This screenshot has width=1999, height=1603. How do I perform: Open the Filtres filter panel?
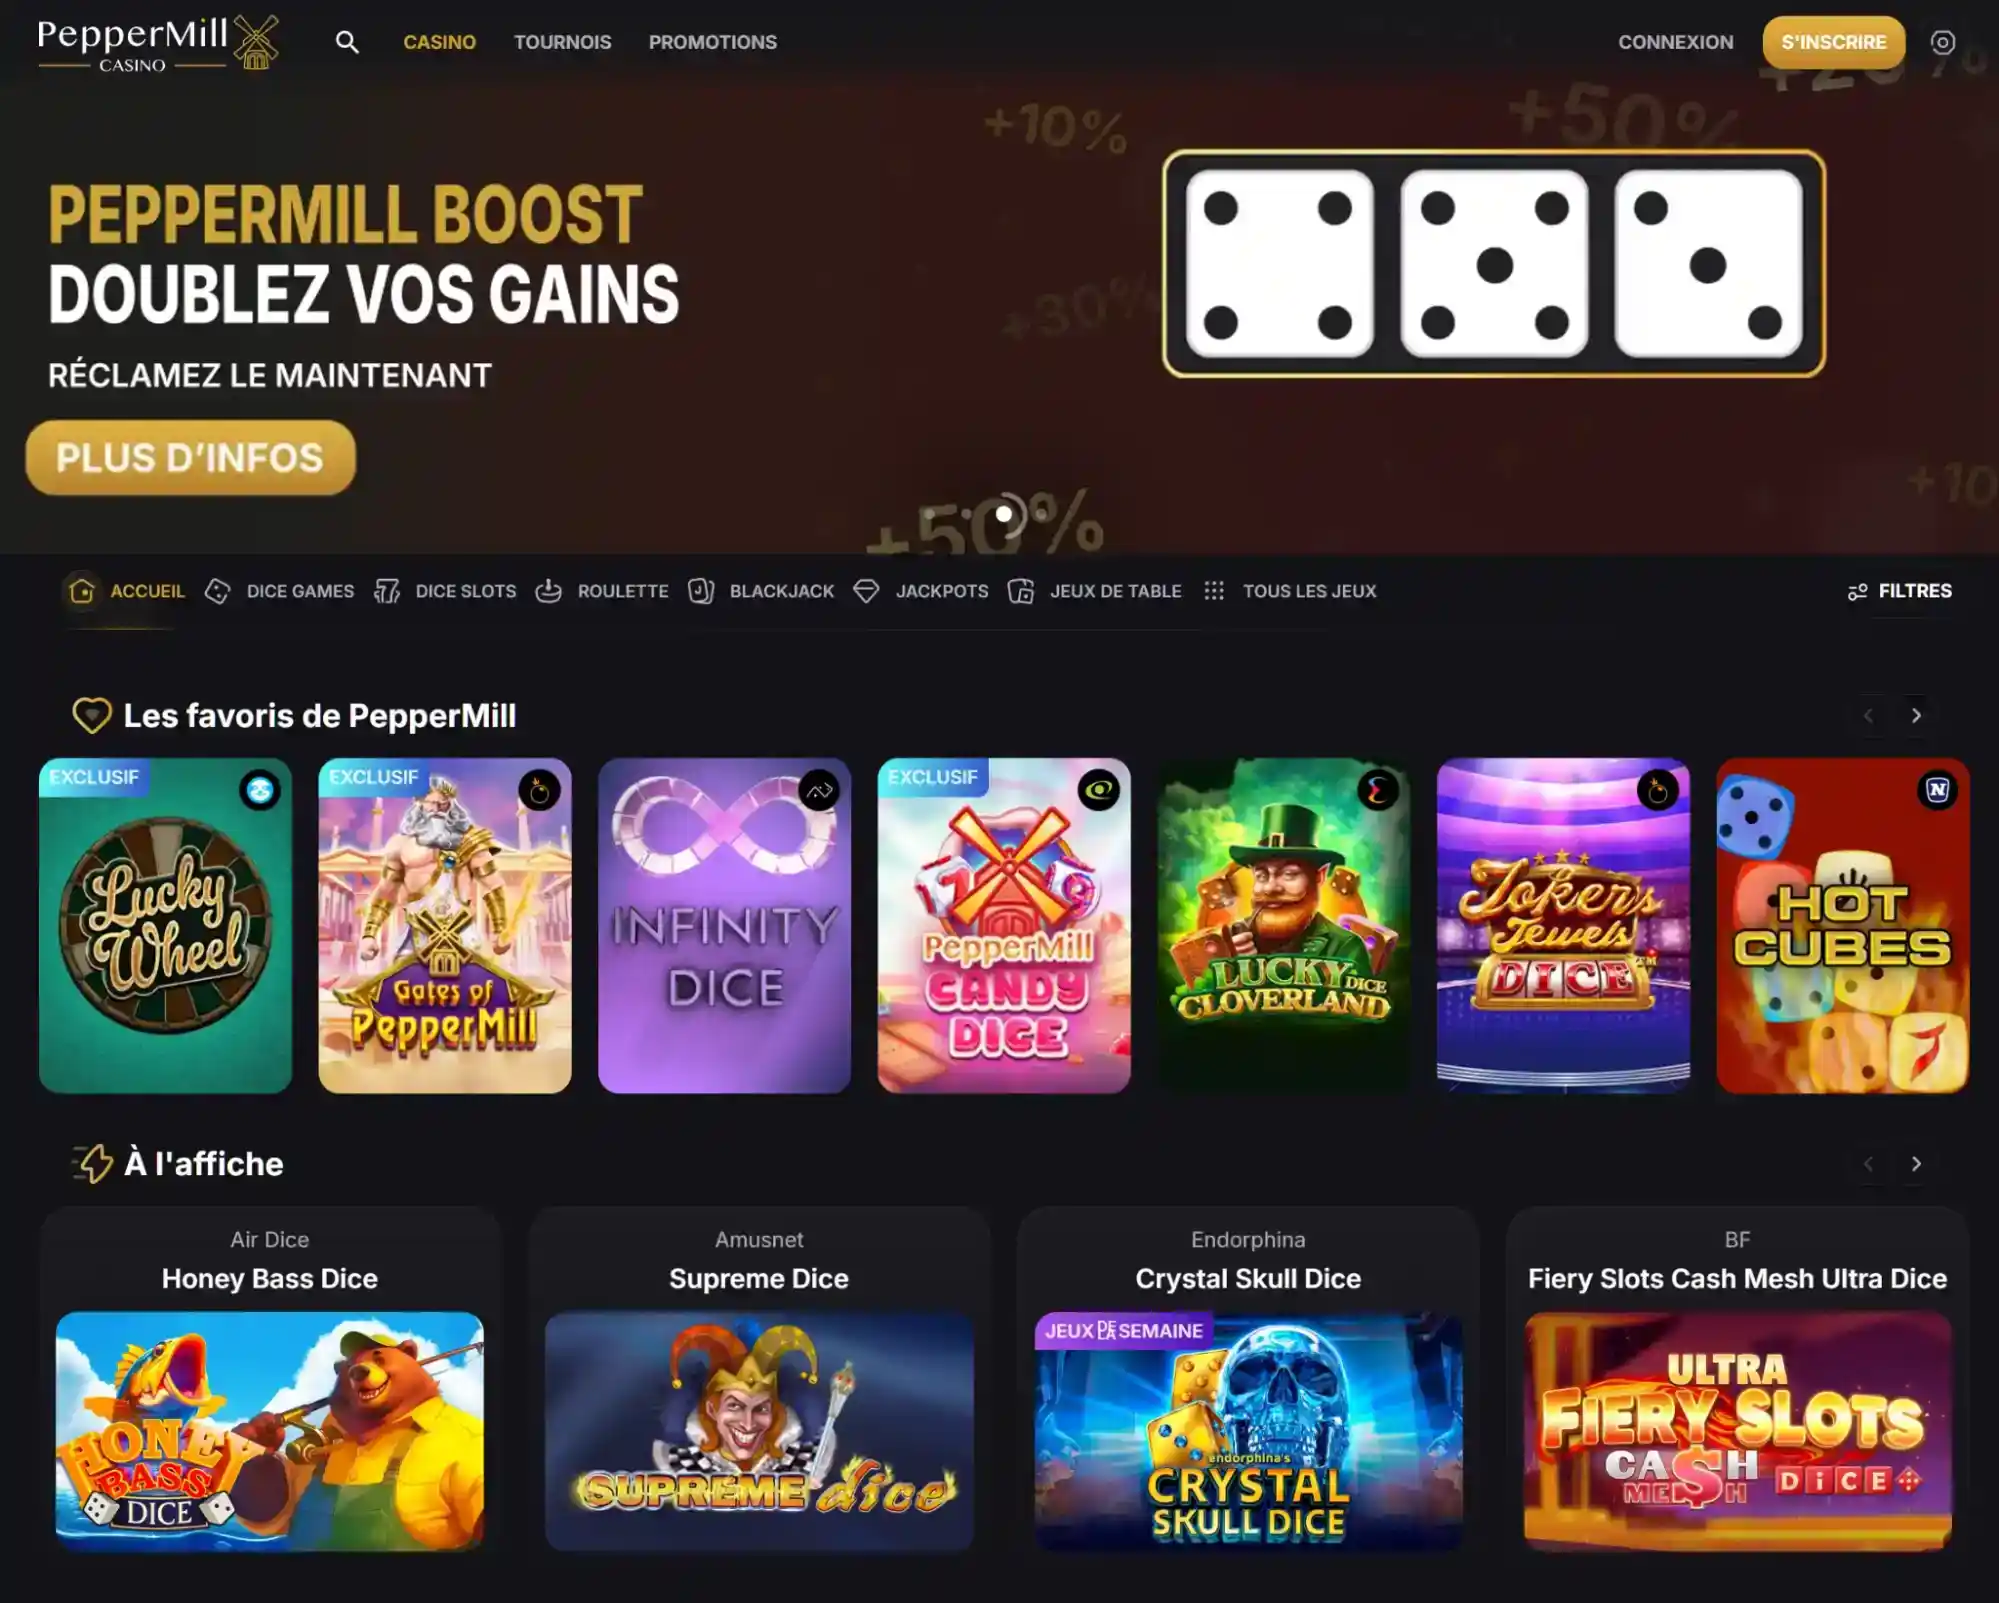(x=1899, y=591)
